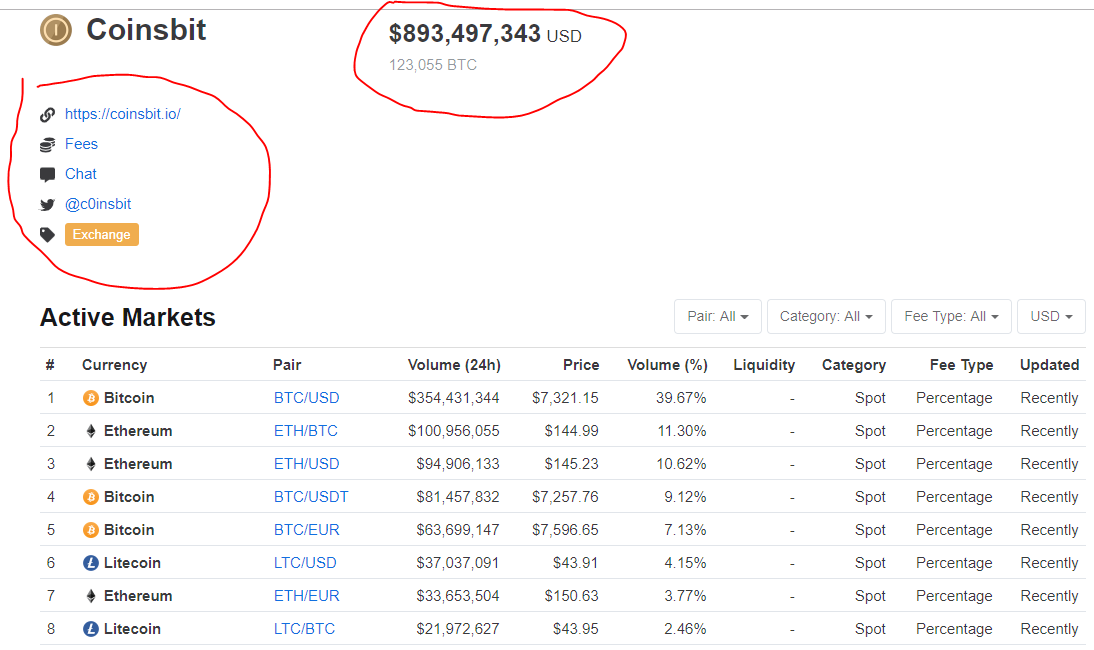Sort by the Volume (%) column header
Viewport: 1094px width, 650px height.
coord(668,365)
